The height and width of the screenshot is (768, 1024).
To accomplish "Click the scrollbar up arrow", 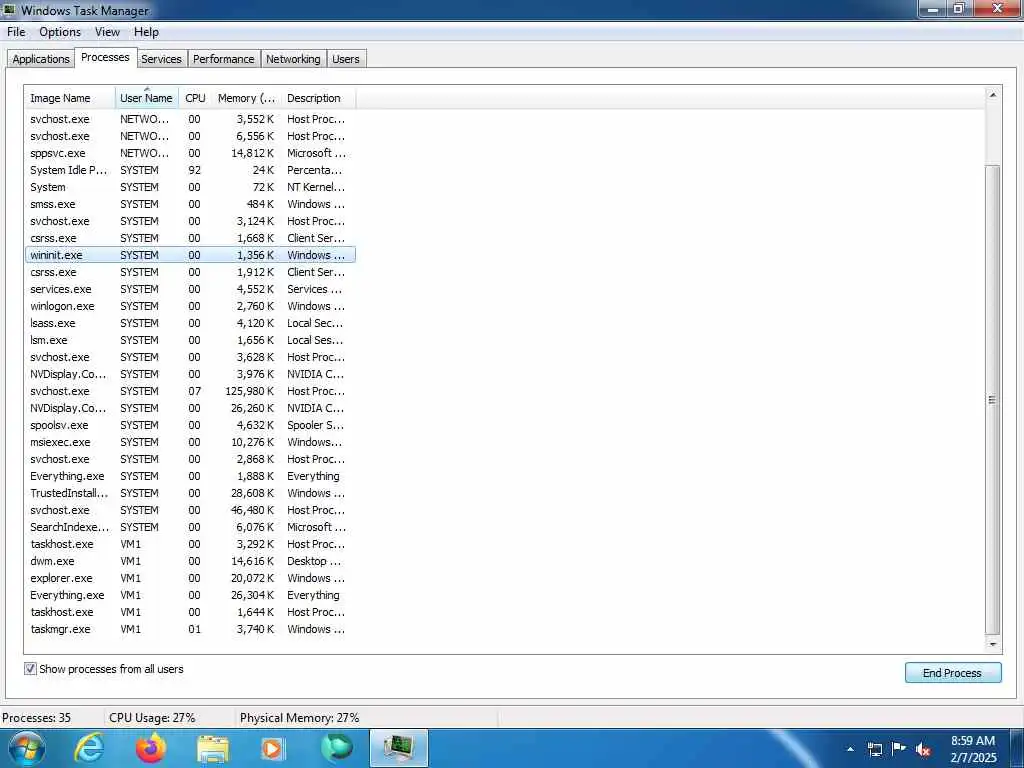I will 993,95.
